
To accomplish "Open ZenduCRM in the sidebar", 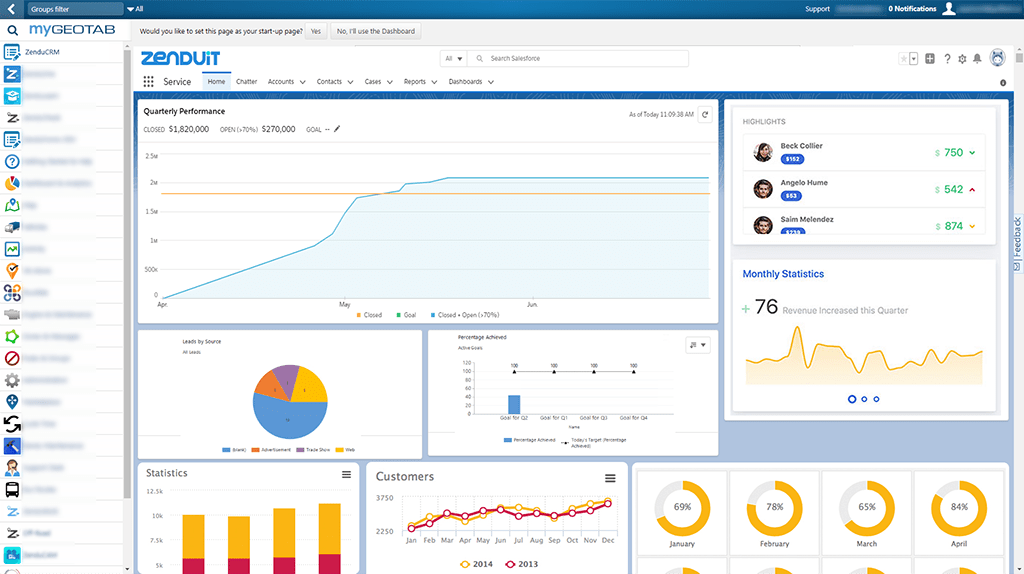I will [42, 52].
